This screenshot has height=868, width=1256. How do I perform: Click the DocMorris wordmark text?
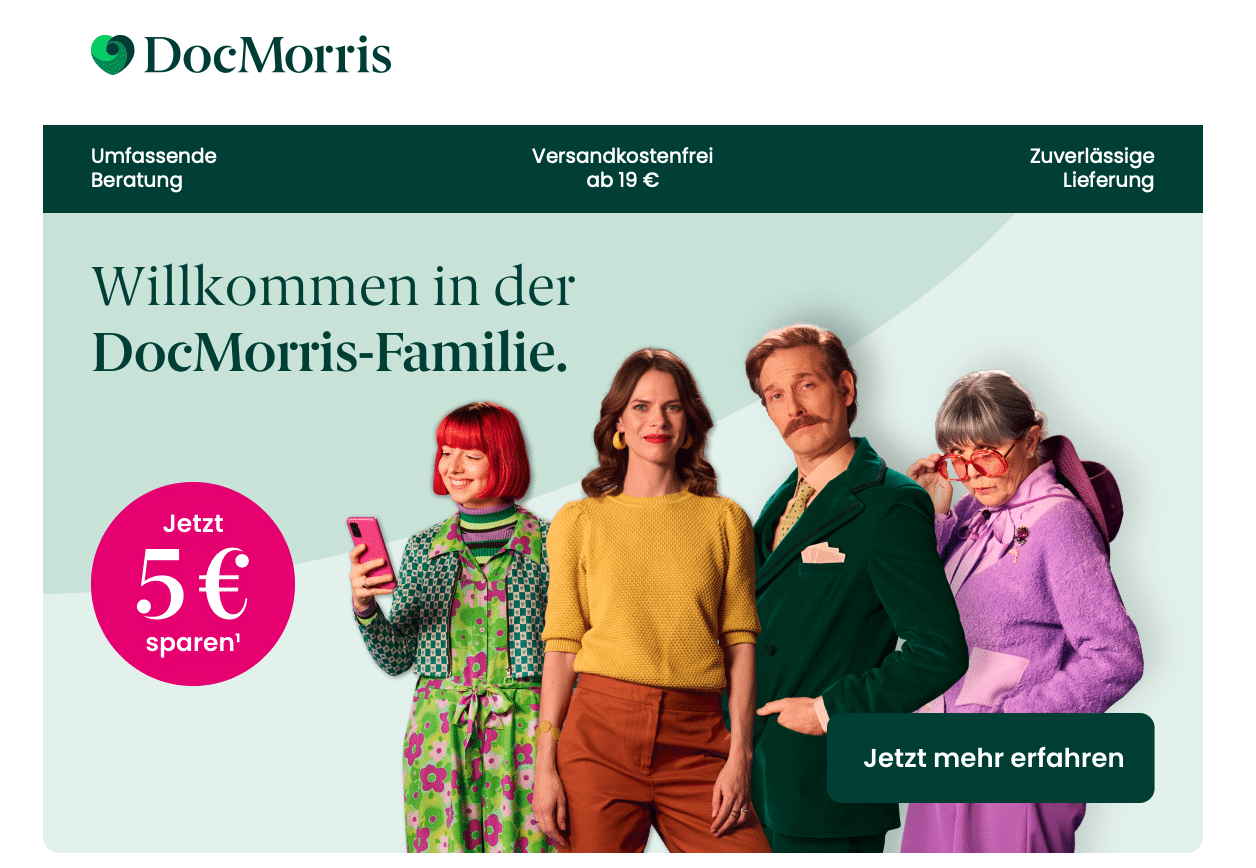pos(267,55)
